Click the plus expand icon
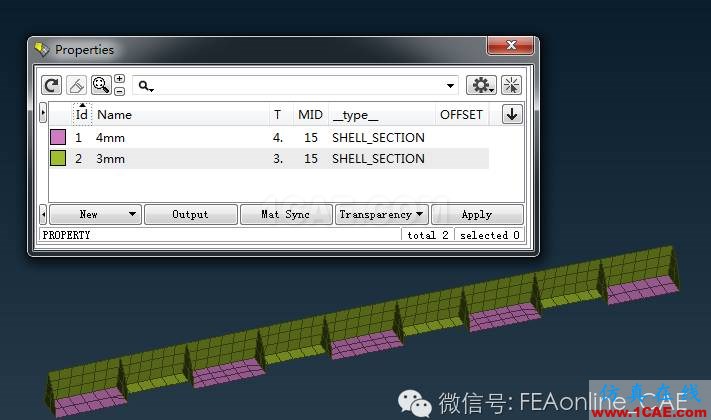 click(x=119, y=79)
